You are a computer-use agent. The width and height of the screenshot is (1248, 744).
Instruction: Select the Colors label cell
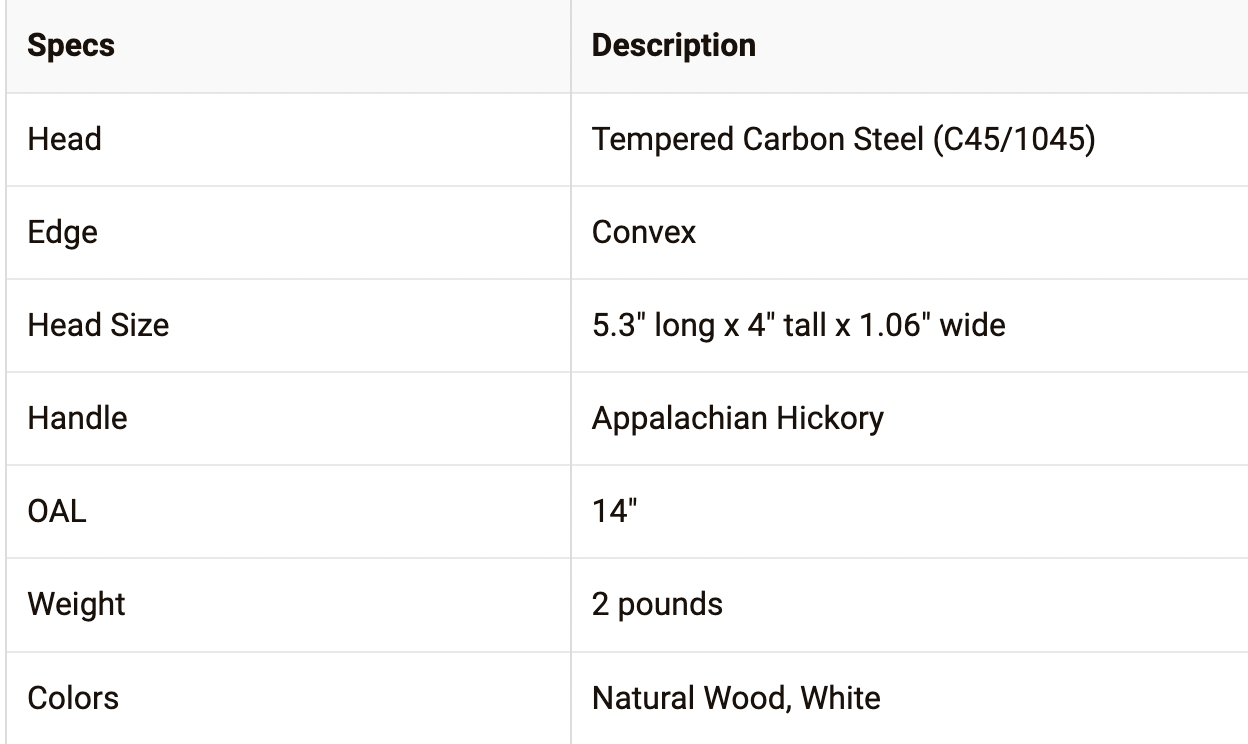tap(73, 697)
